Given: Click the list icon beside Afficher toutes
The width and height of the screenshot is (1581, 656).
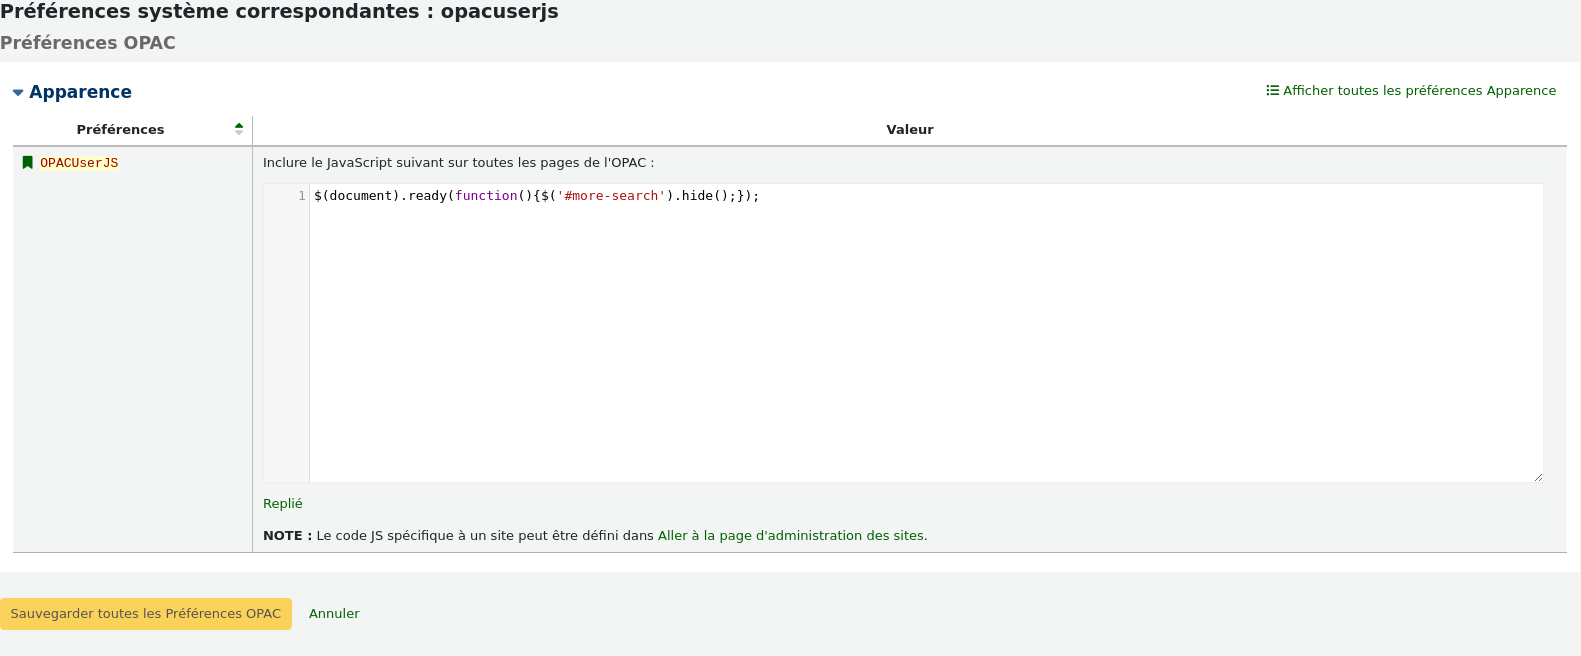Looking at the screenshot, I should click(1272, 90).
